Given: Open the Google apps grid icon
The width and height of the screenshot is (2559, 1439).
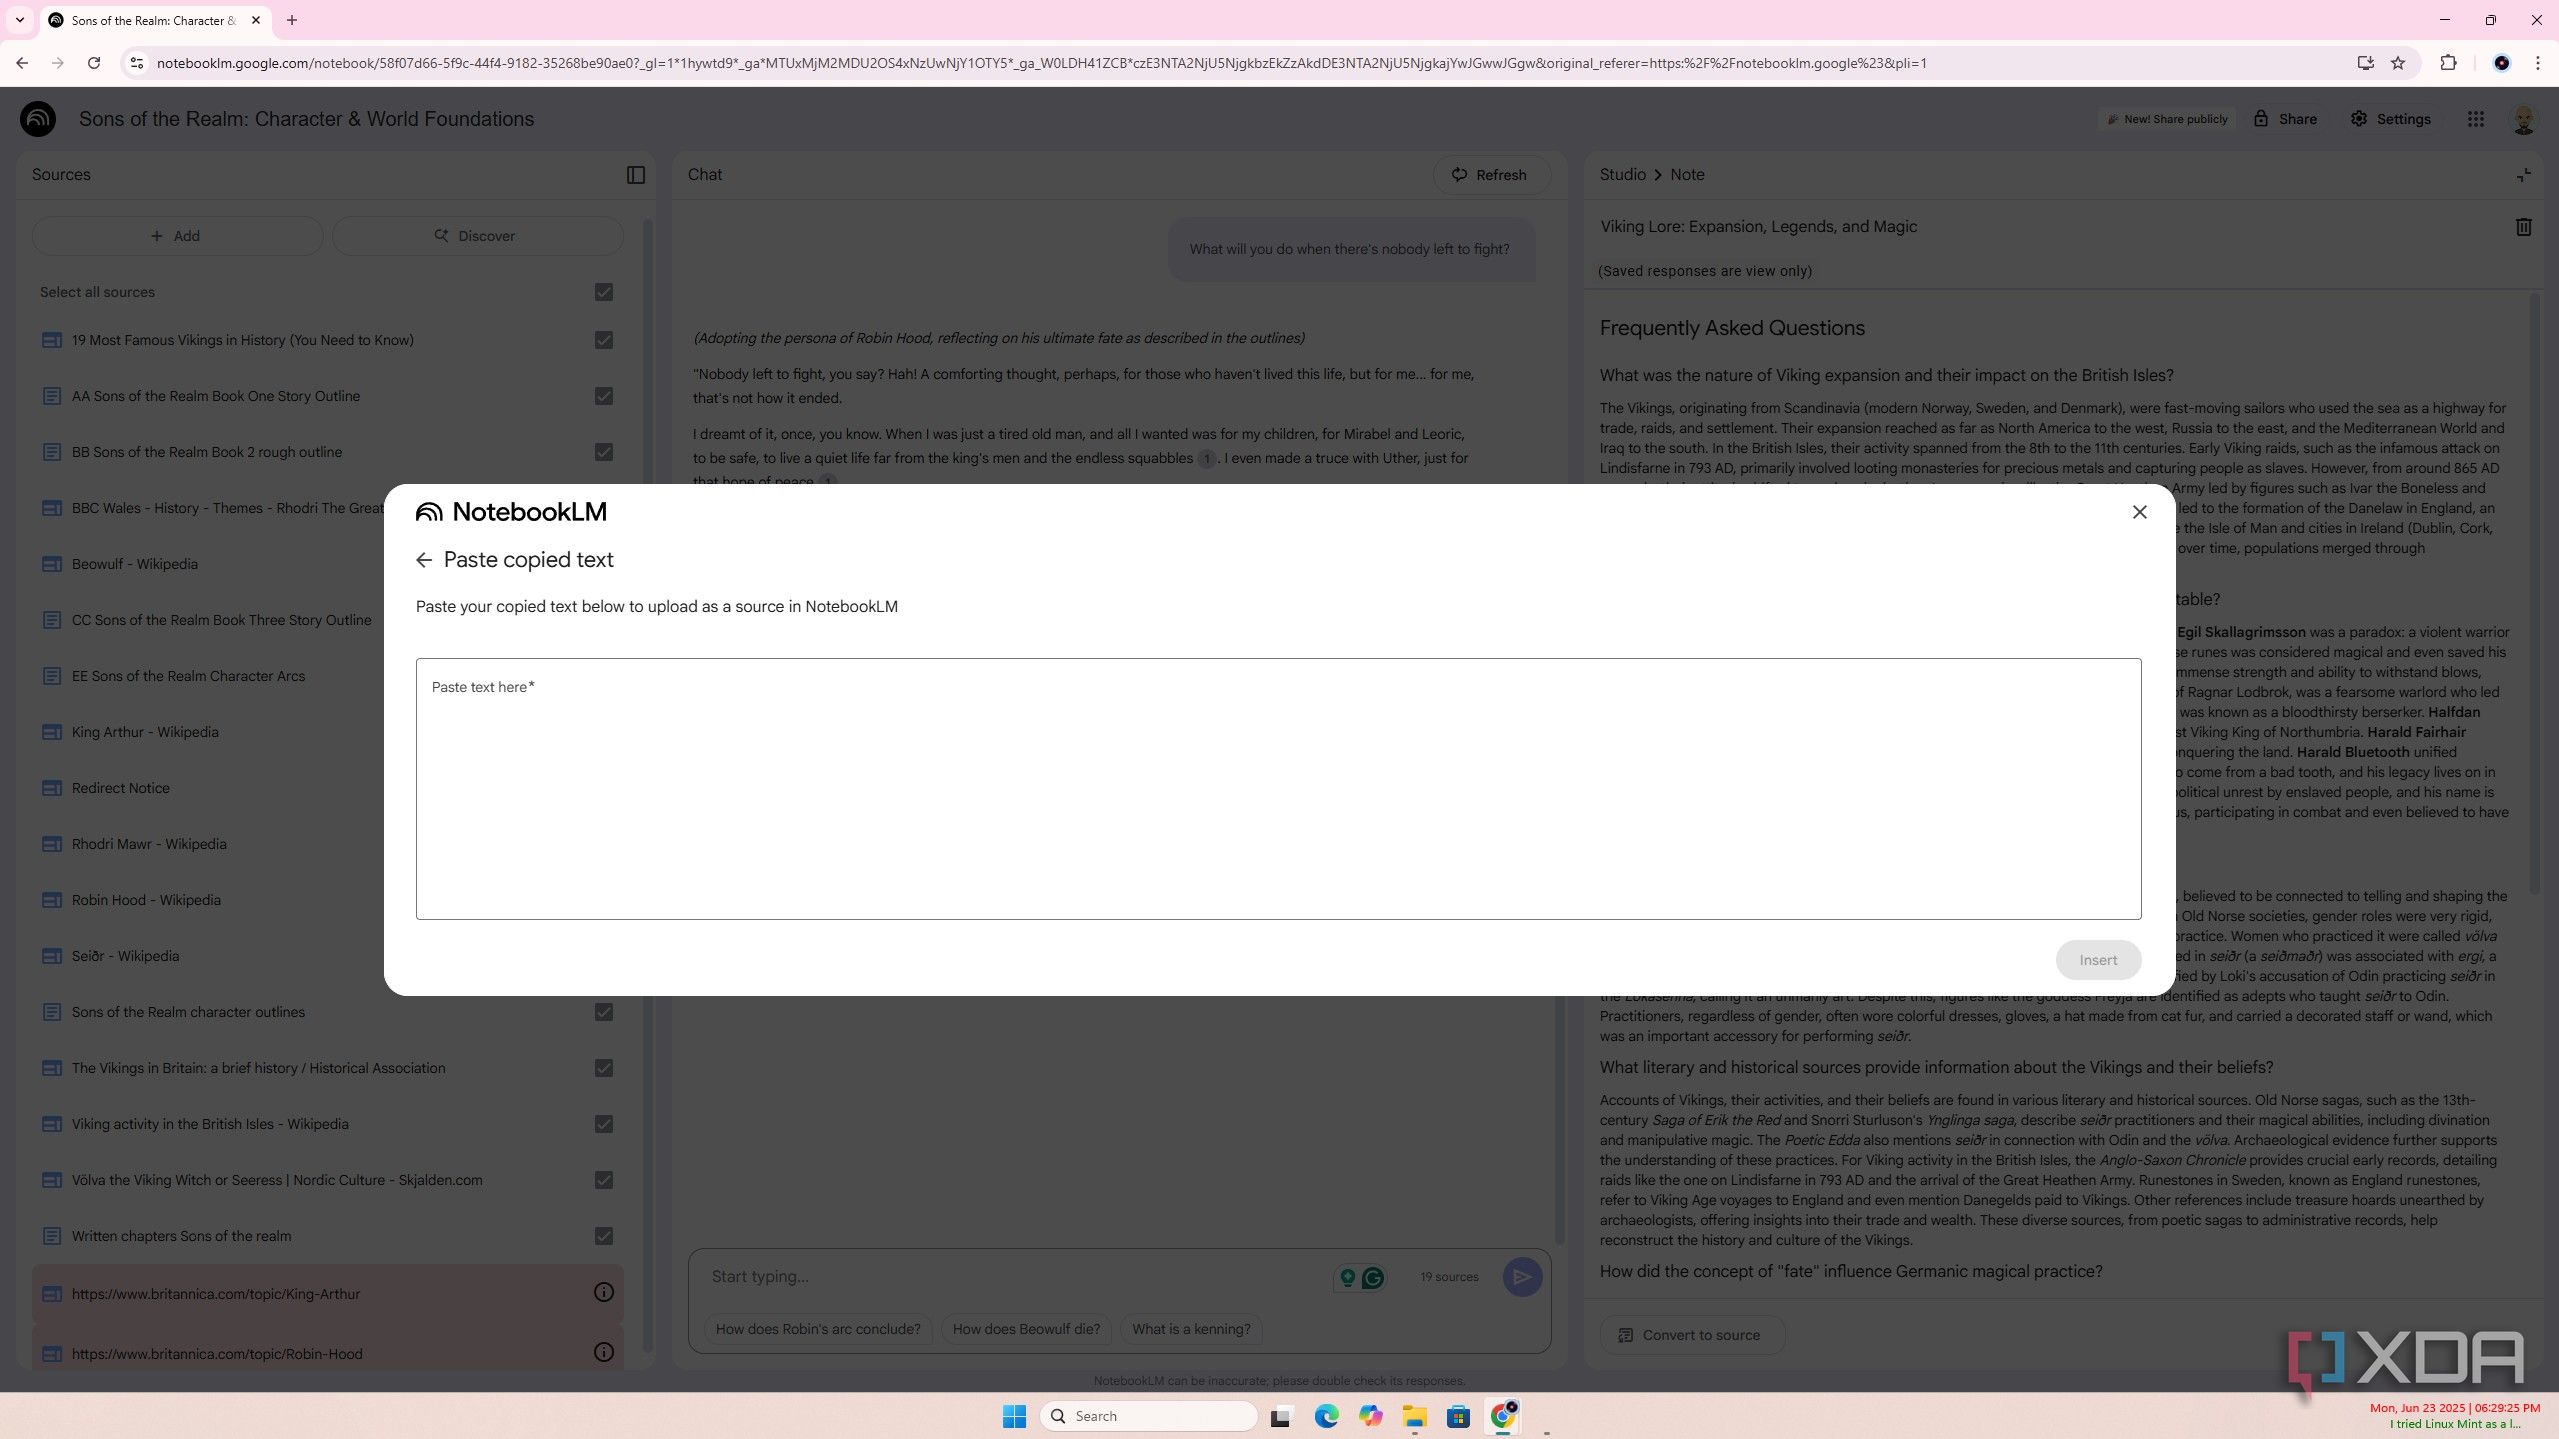Looking at the screenshot, I should tap(2475, 119).
